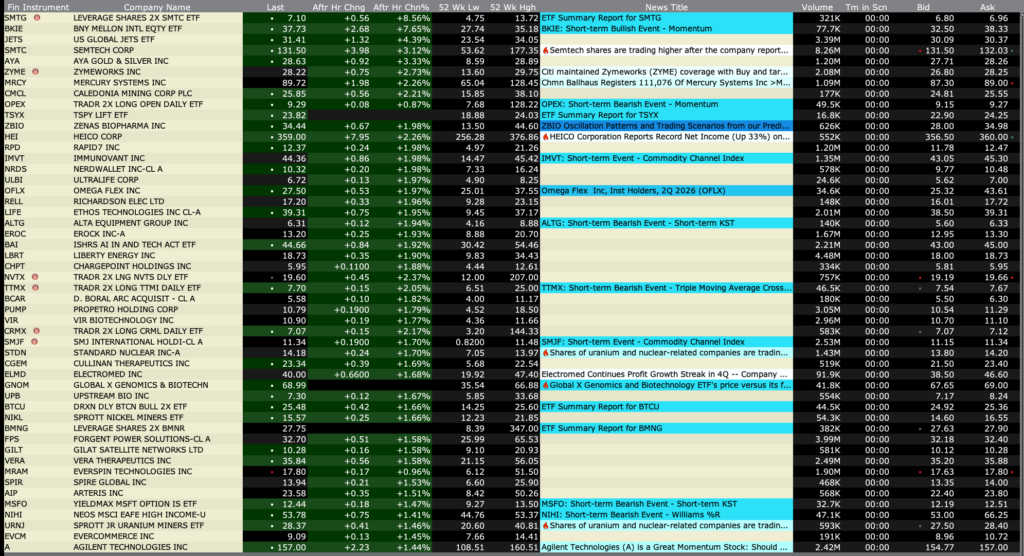Select the SMTC ticker cell
This screenshot has width=1024, height=556.
[x=16, y=50]
